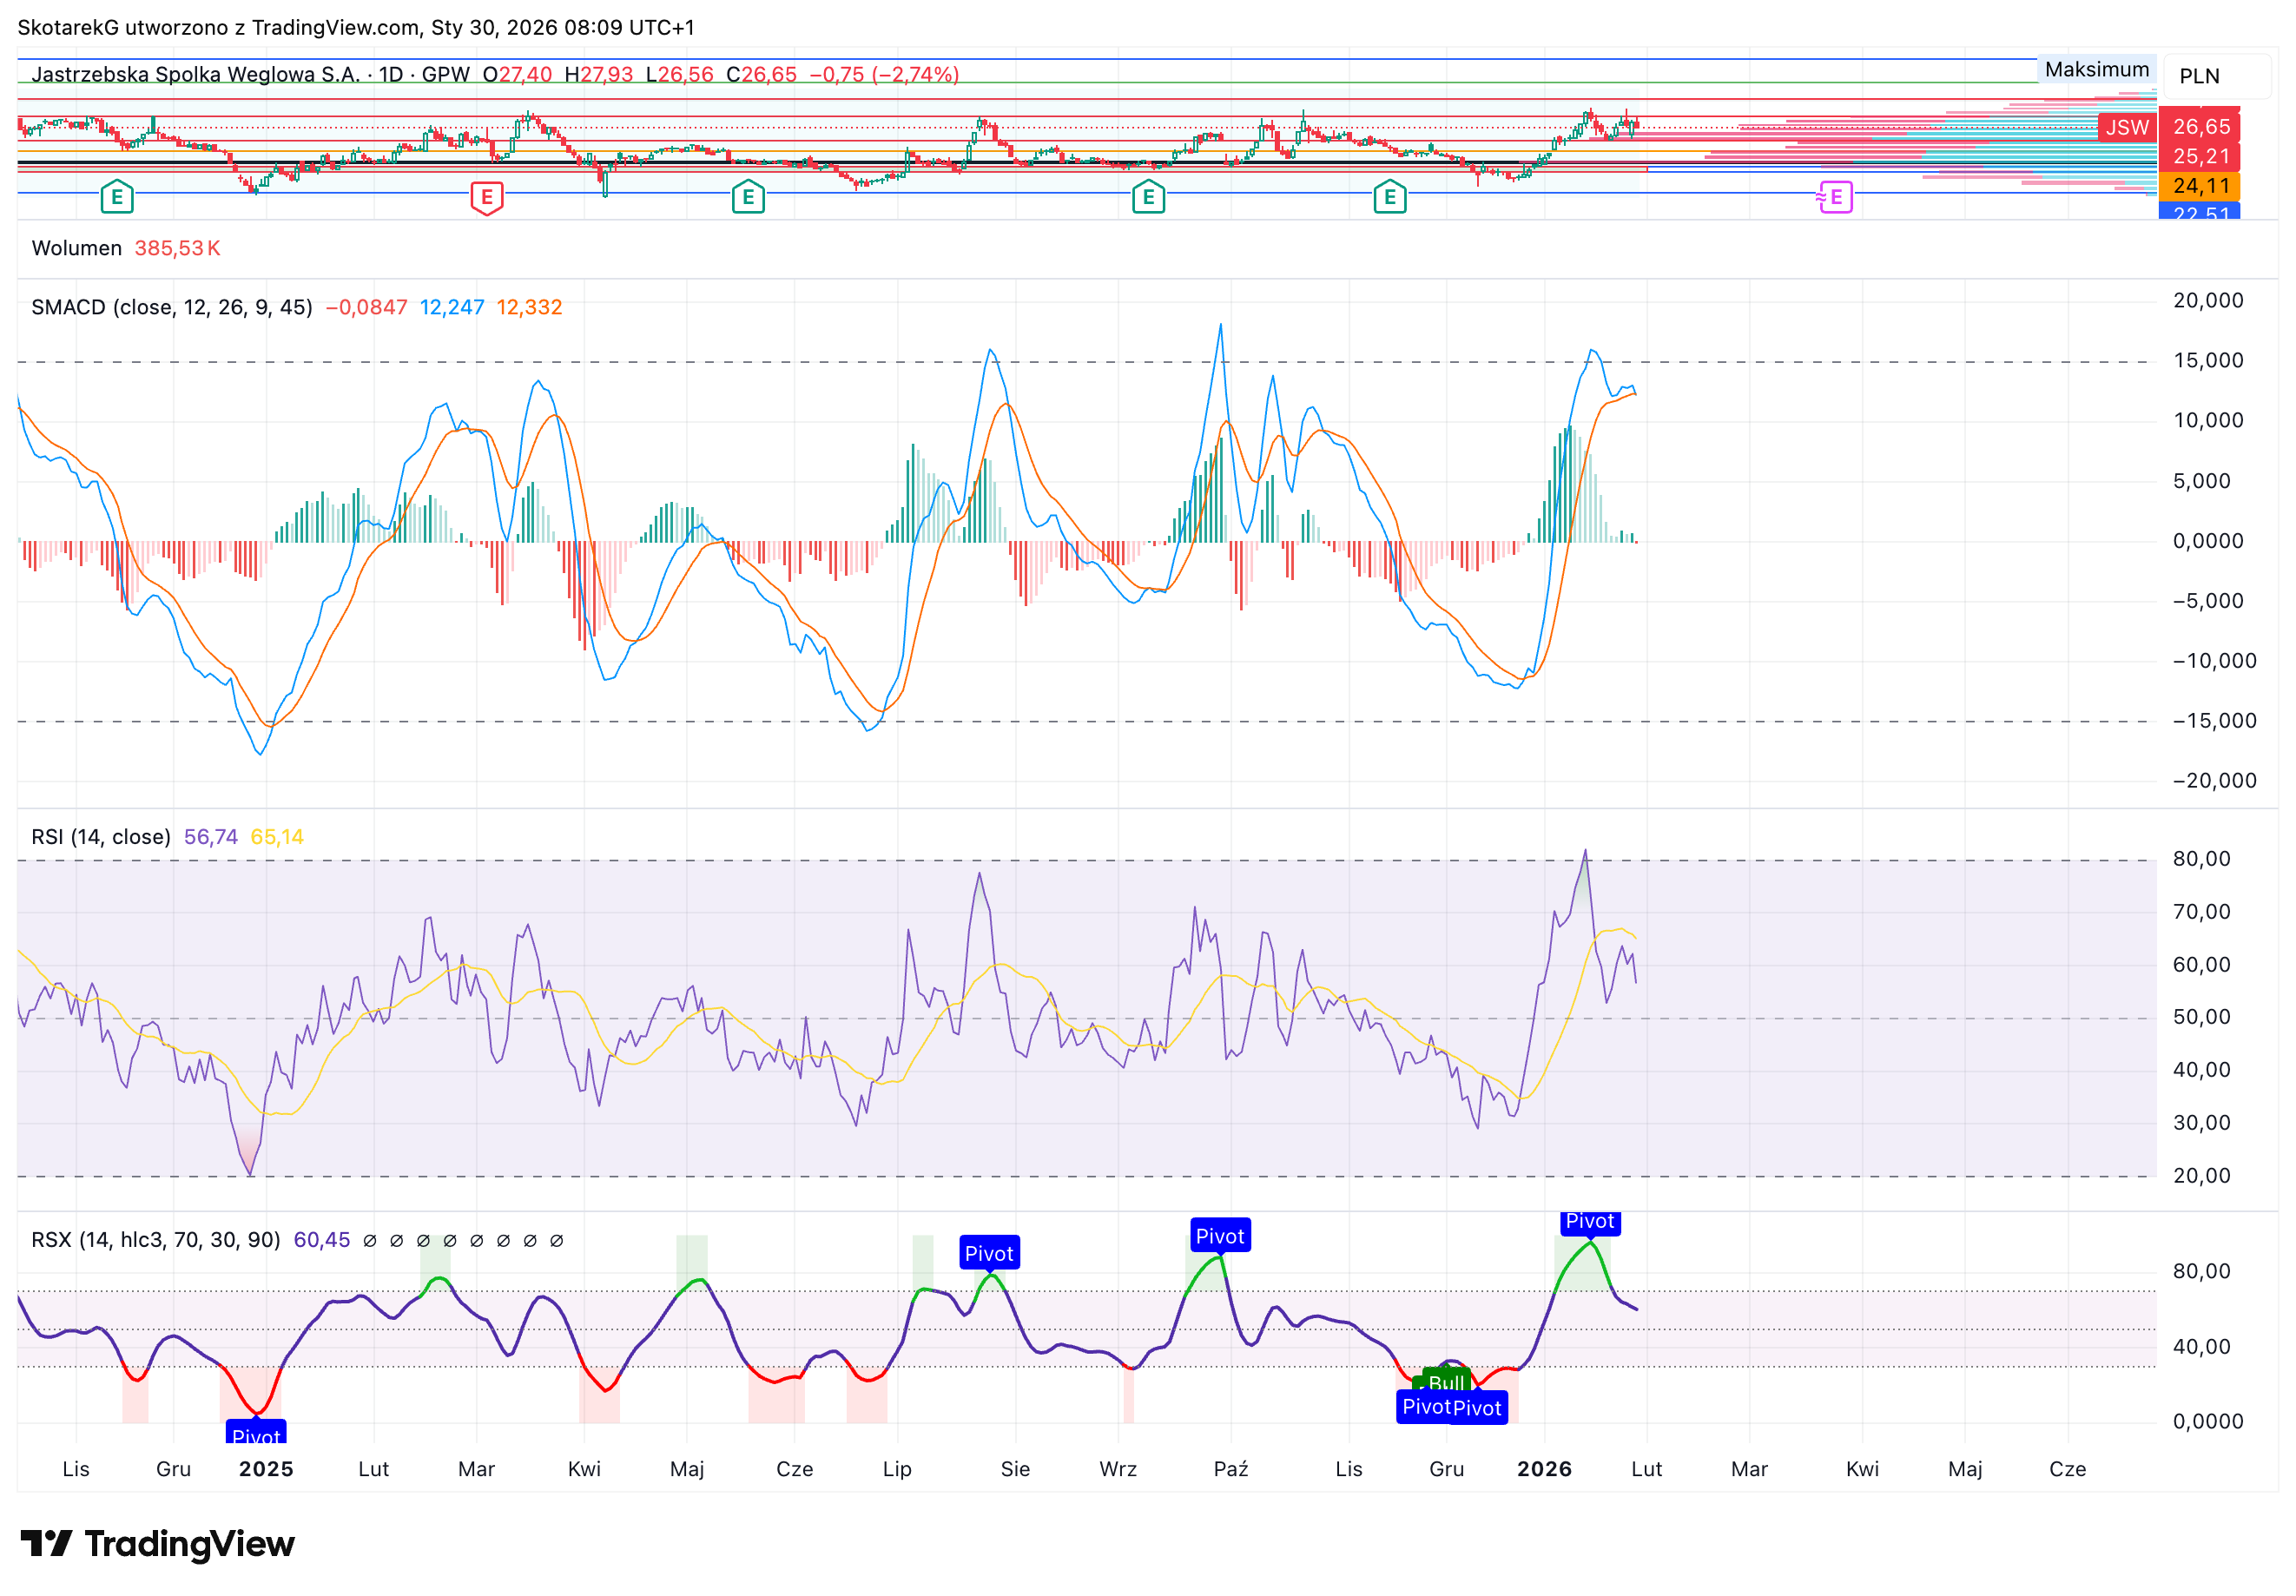Click the green E earnings marker between Maj and Cze
2296x1596 pixels.
[x=748, y=197]
